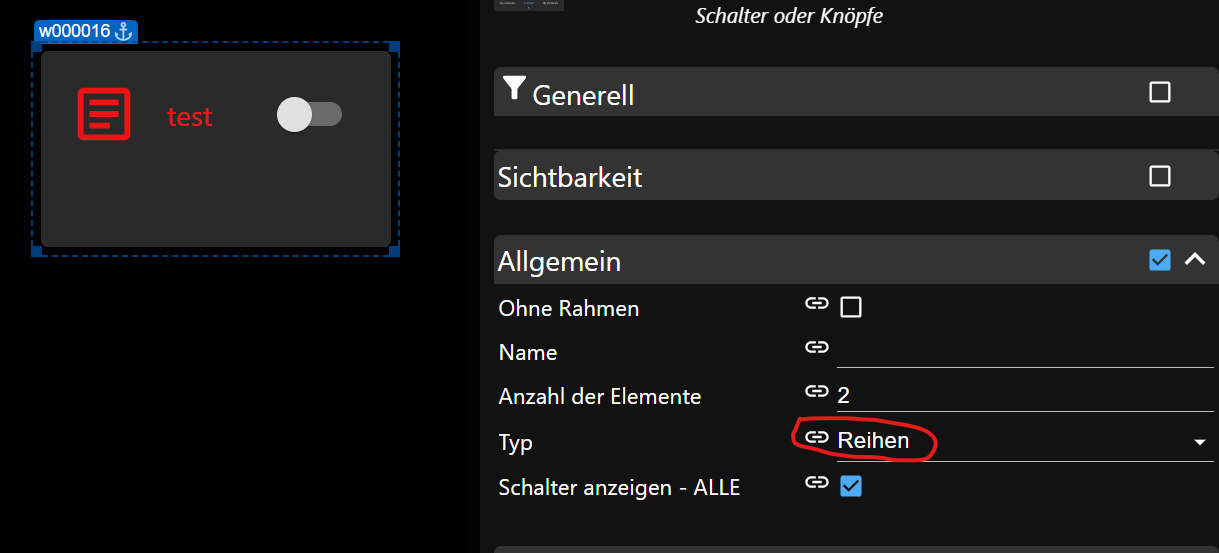Click link icon for Schalter anzeigen - ALLE
1219x553 pixels.
pos(817,482)
